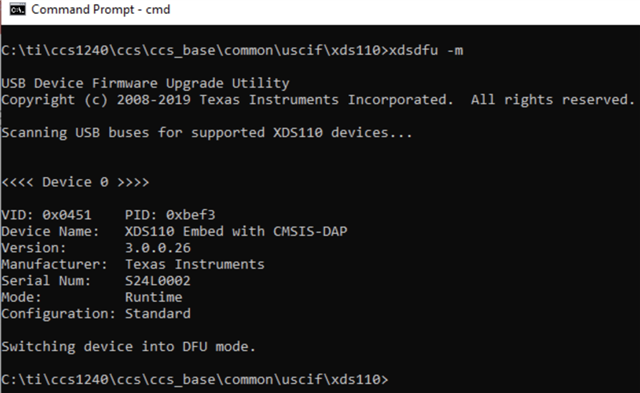Screen dimensions: 640x393
Task: Click the PID value 0xbef3
Action: pos(191,215)
